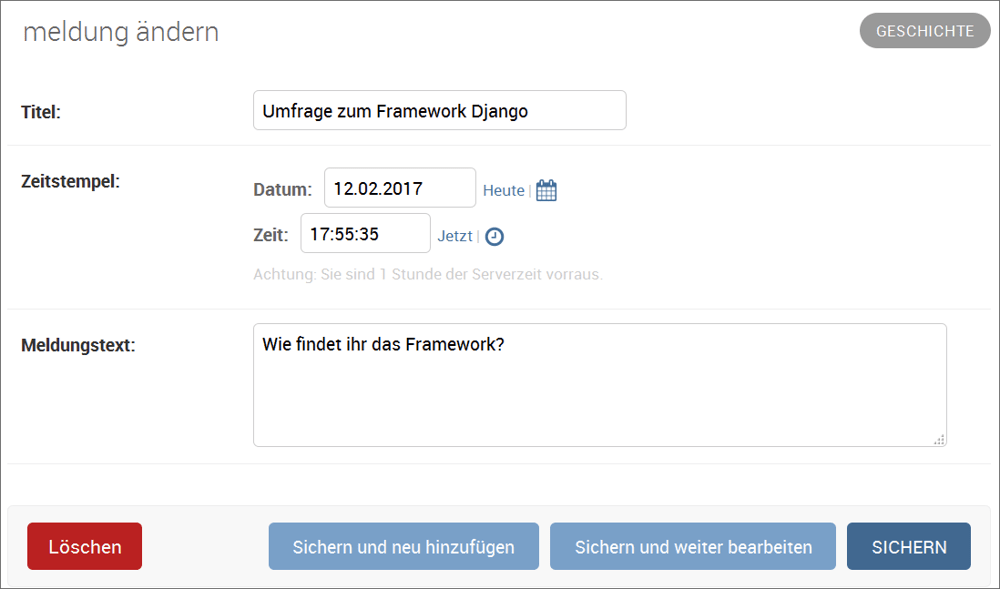Image resolution: width=1000 pixels, height=589 pixels.
Task: Click the Titel field label
Action: click(41, 112)
